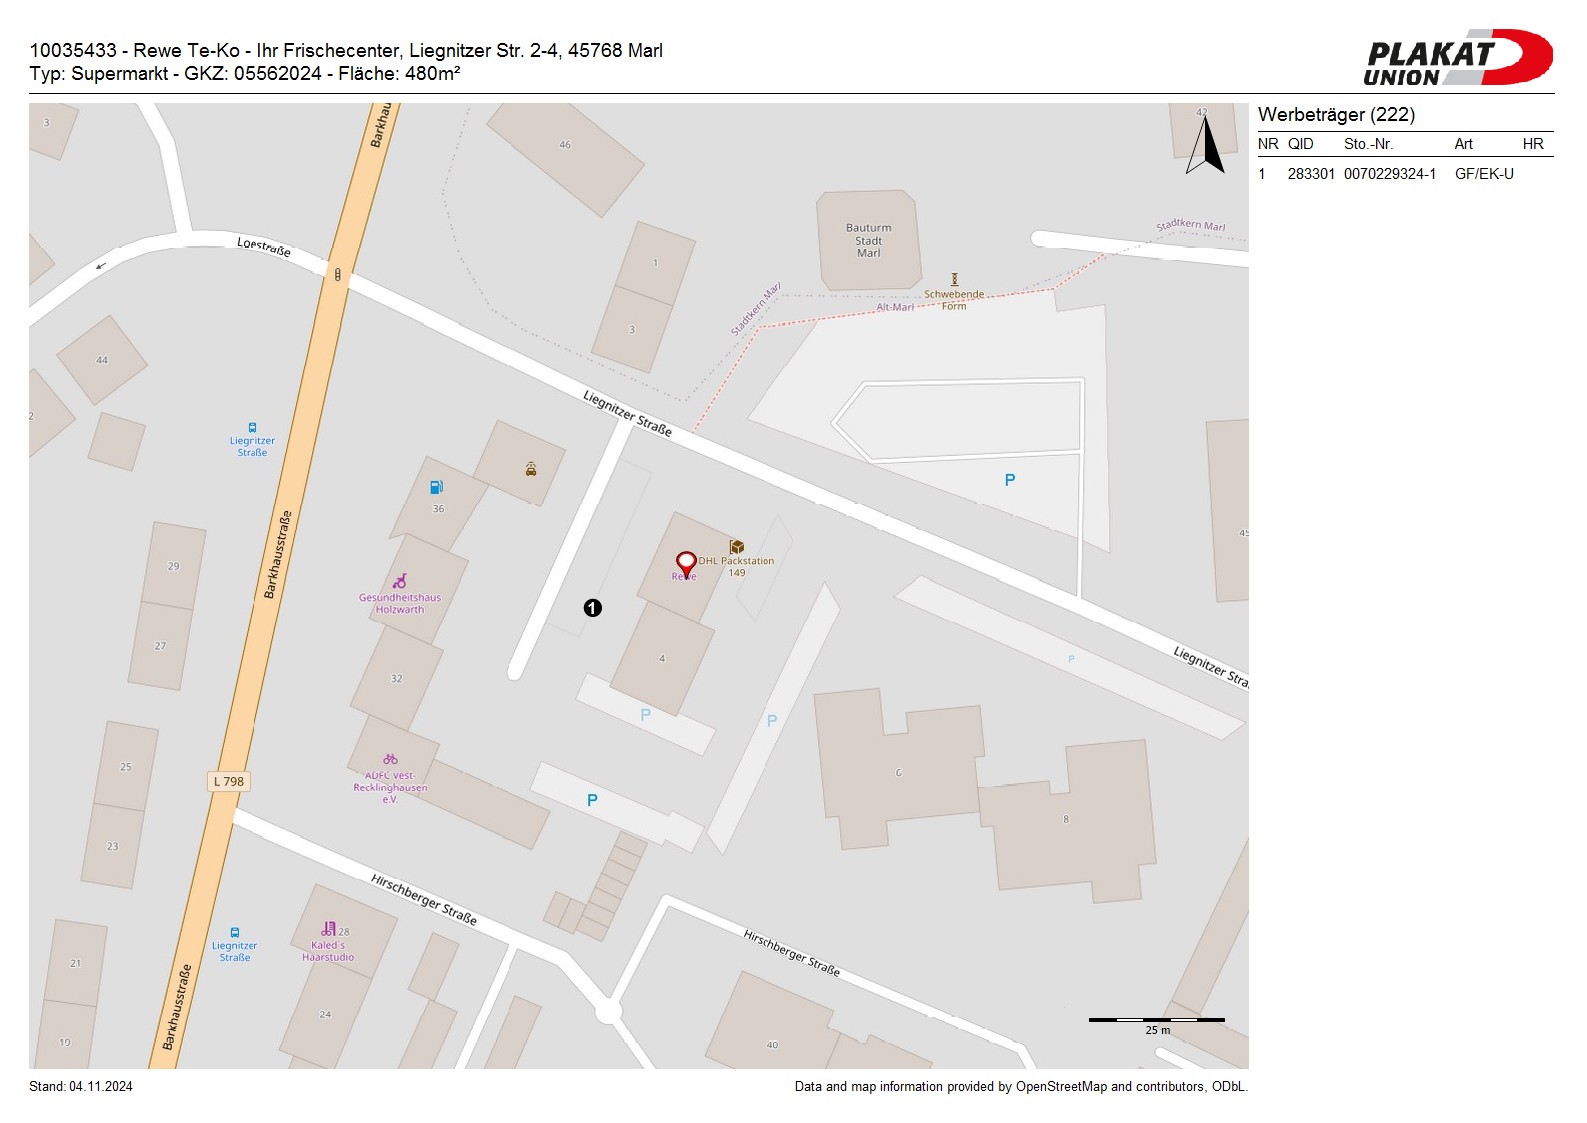
Task: Click the Bauturm Stadt Marl building label
Action: [x=868, y=241]
